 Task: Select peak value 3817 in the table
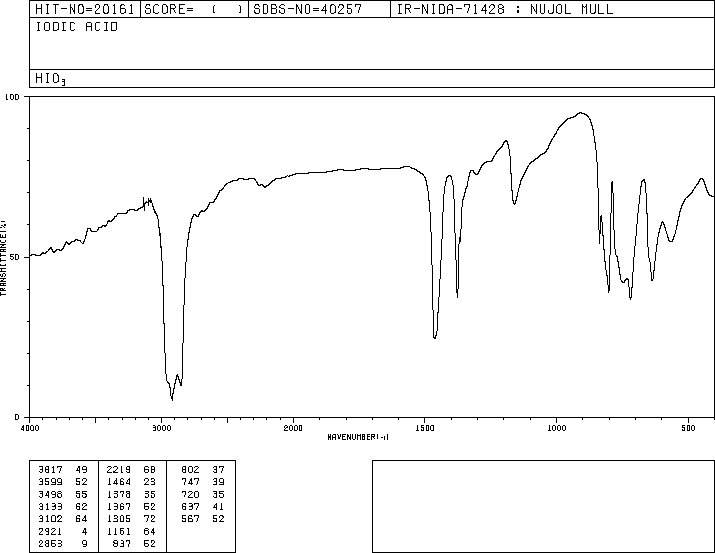point(51,470)
